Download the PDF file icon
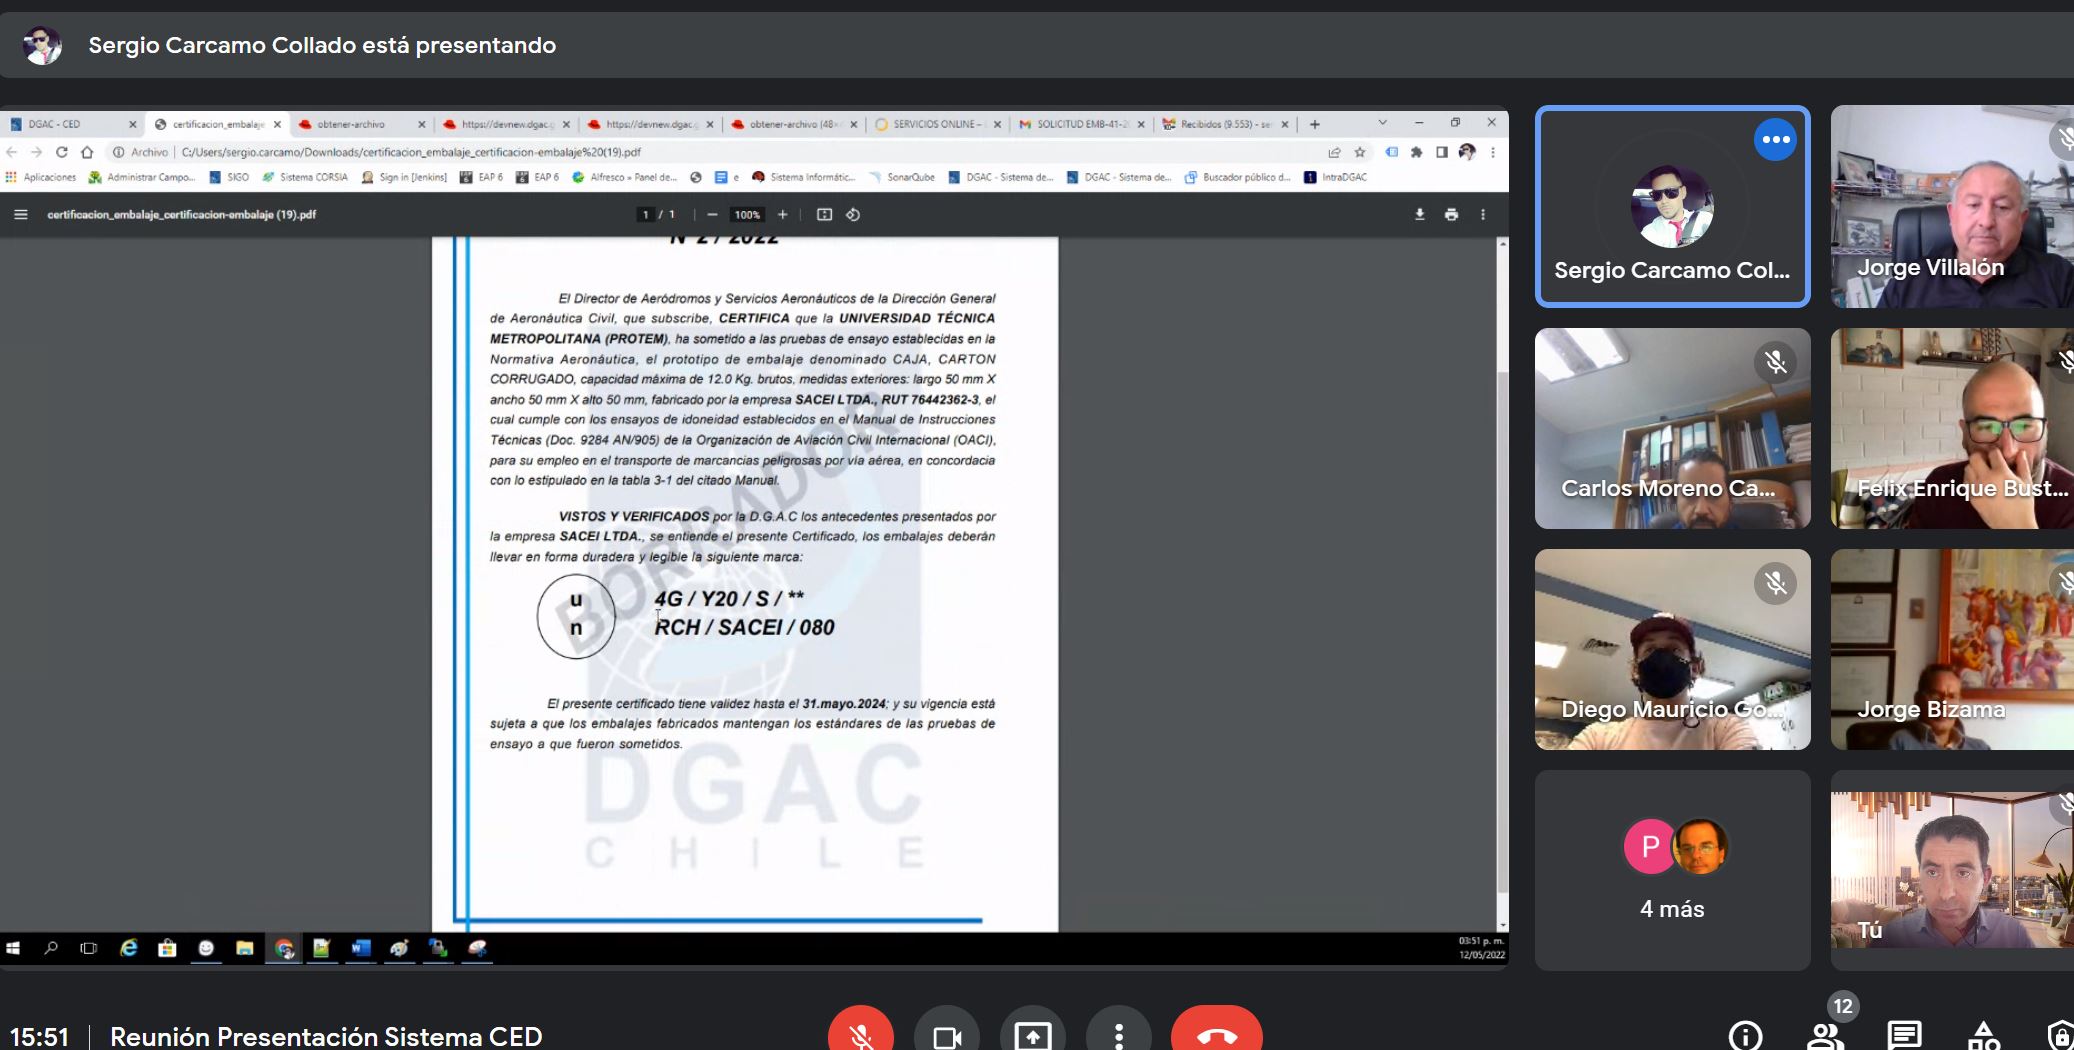2074x1050 pixels. [1419, 214]
